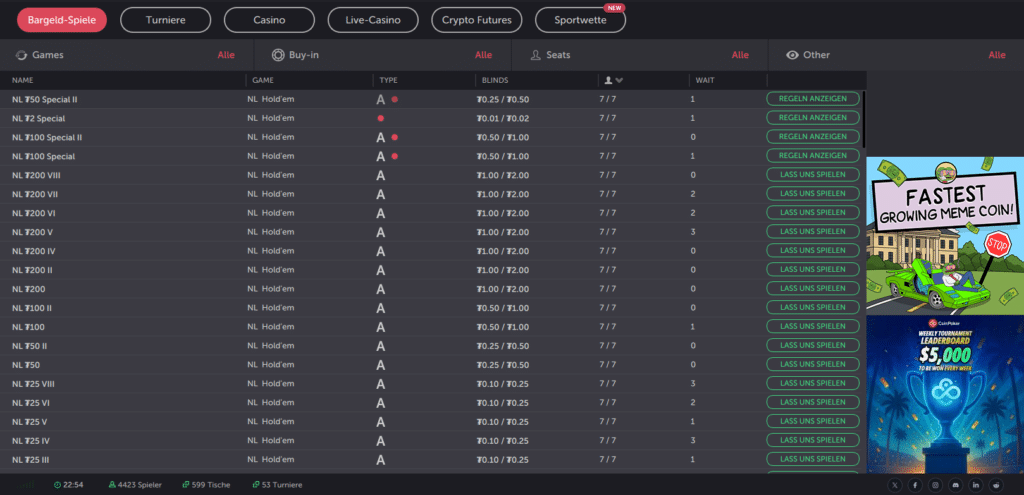Sort table by WAIT column header
Viewport: 1024px width, 495px height.
click(x=705, y=80)
